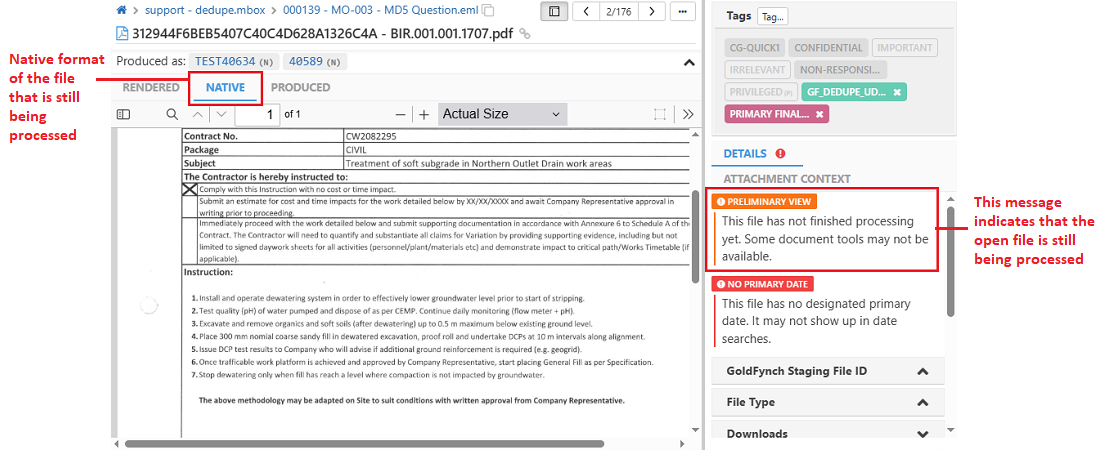Click the link icon beside the PDF name
Screen dimensions: 1102x455
pos(524,34)
